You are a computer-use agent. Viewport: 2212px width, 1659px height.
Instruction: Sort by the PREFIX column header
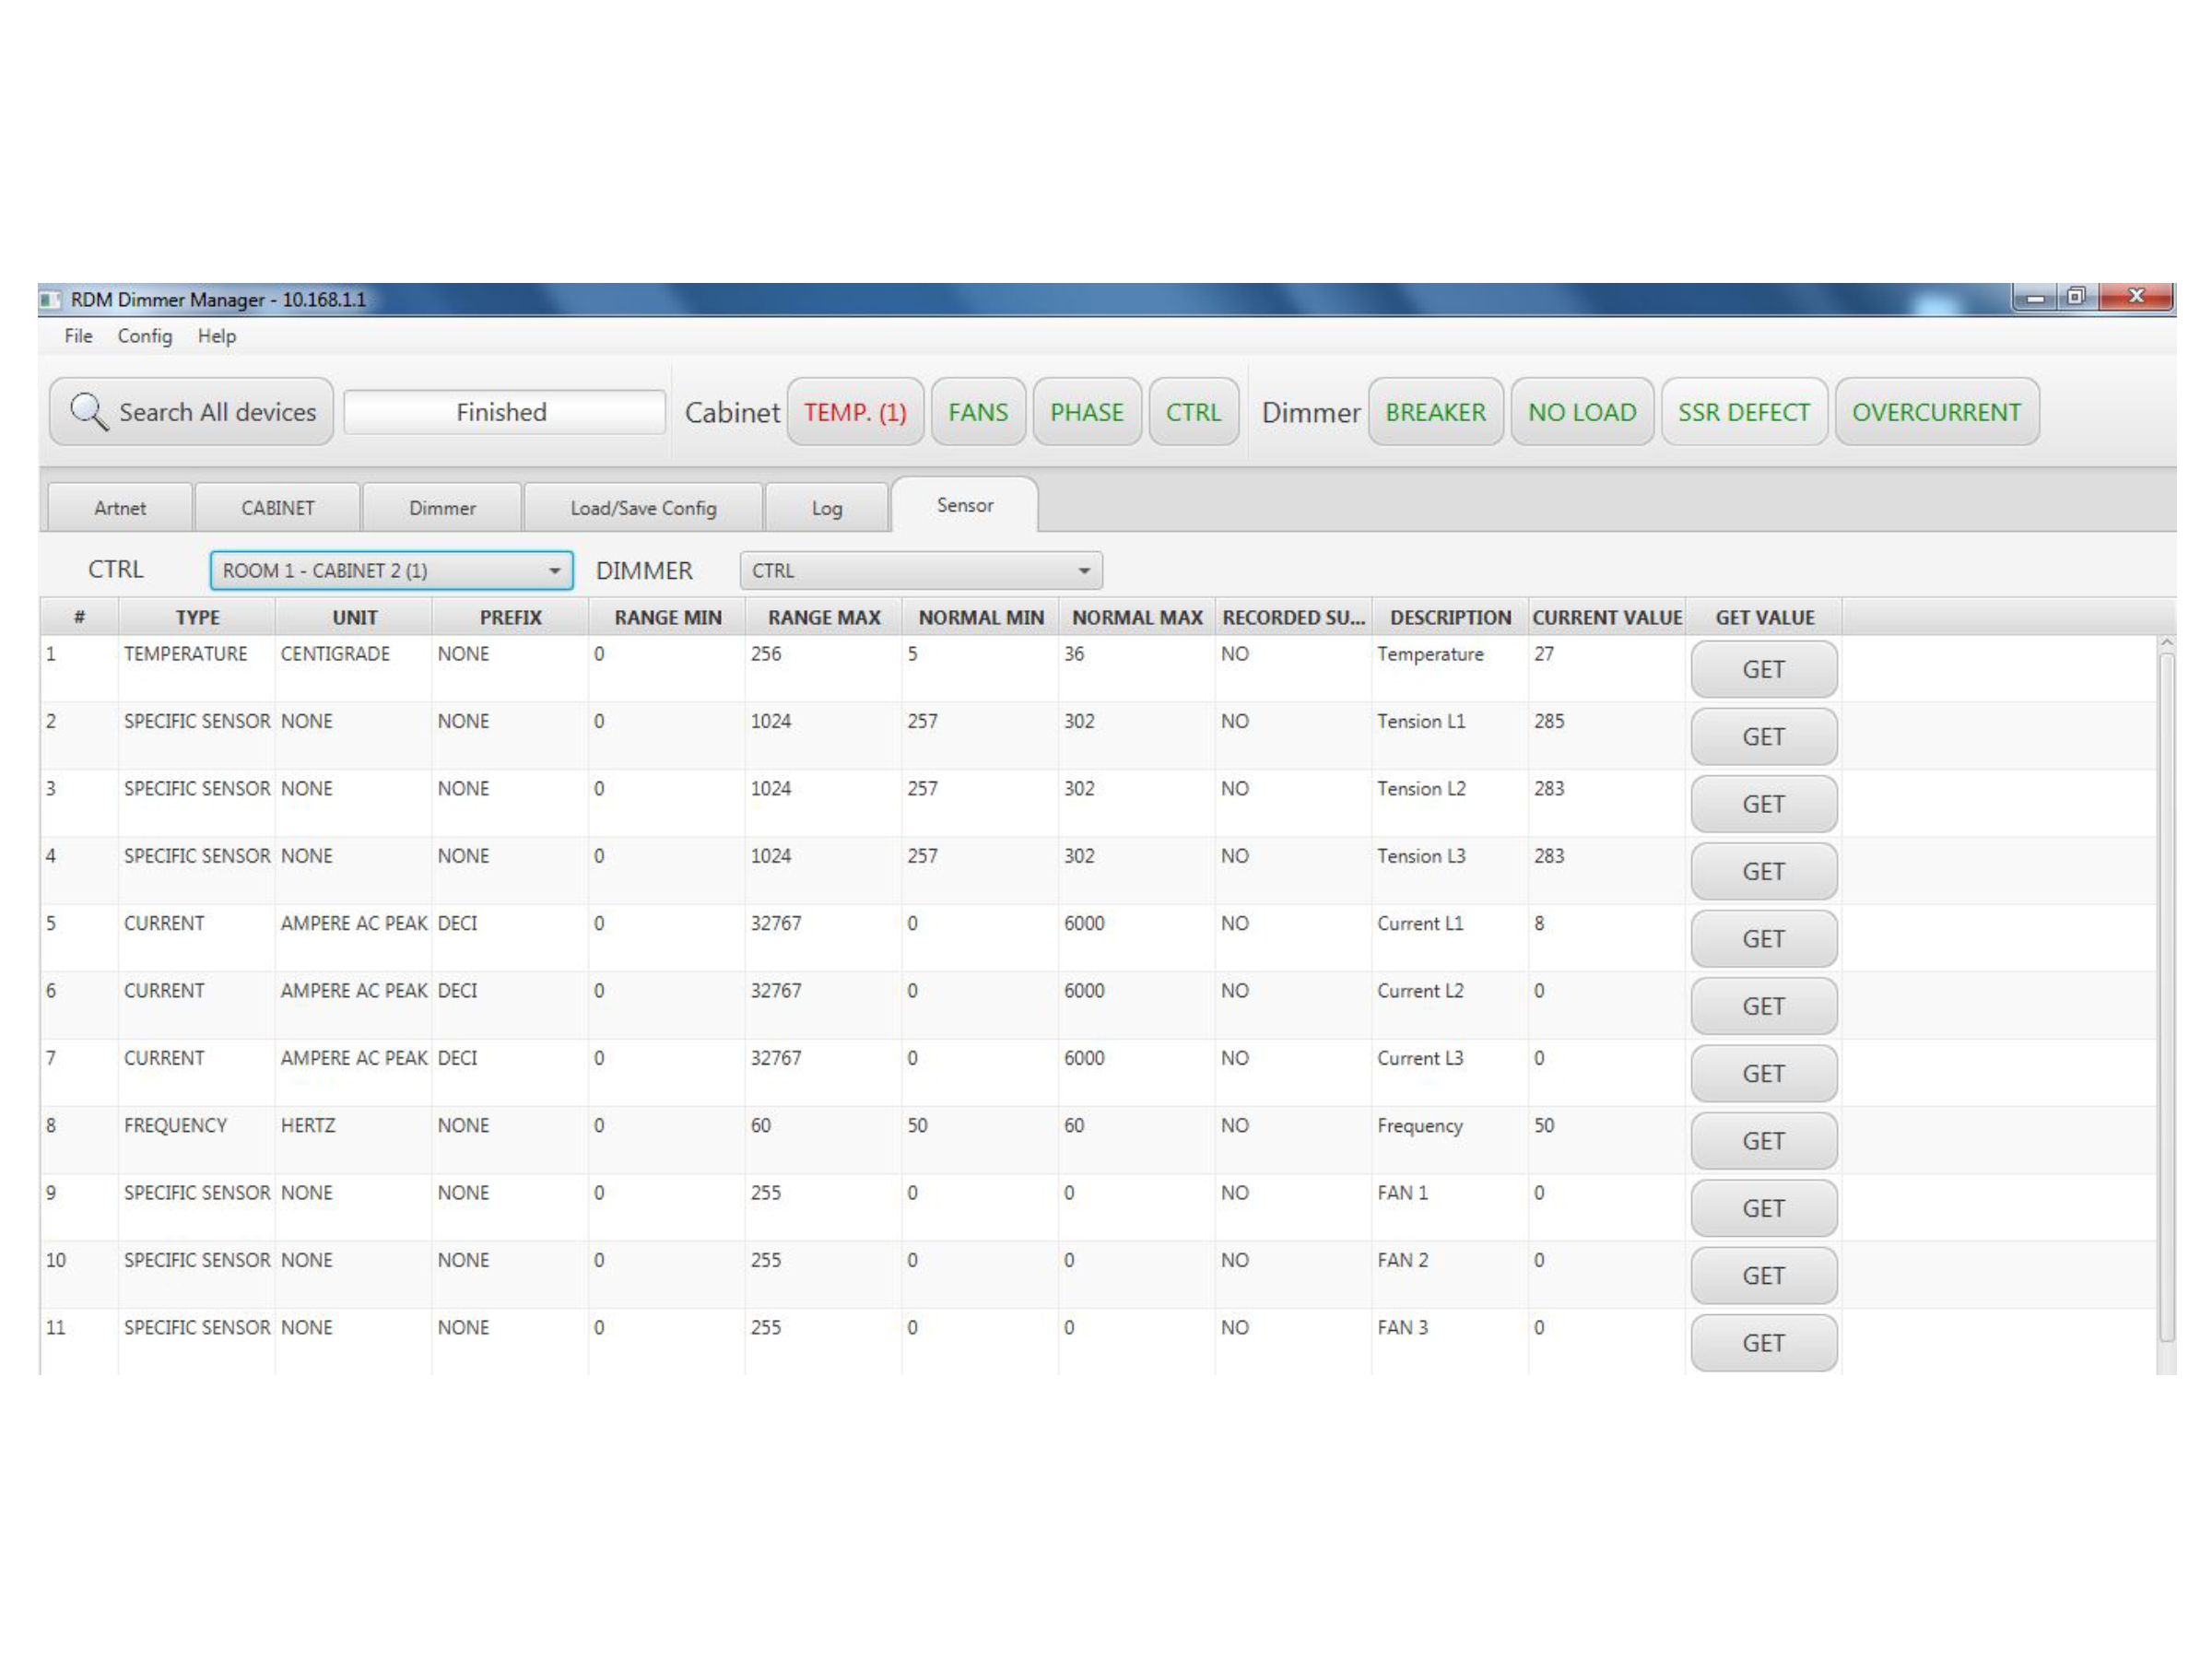coord(510,618)
